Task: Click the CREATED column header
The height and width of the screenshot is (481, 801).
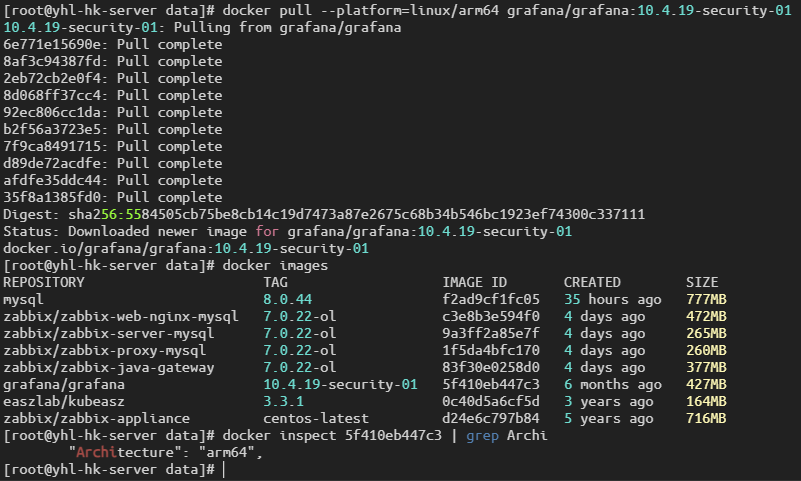Action: click(592, 282)
